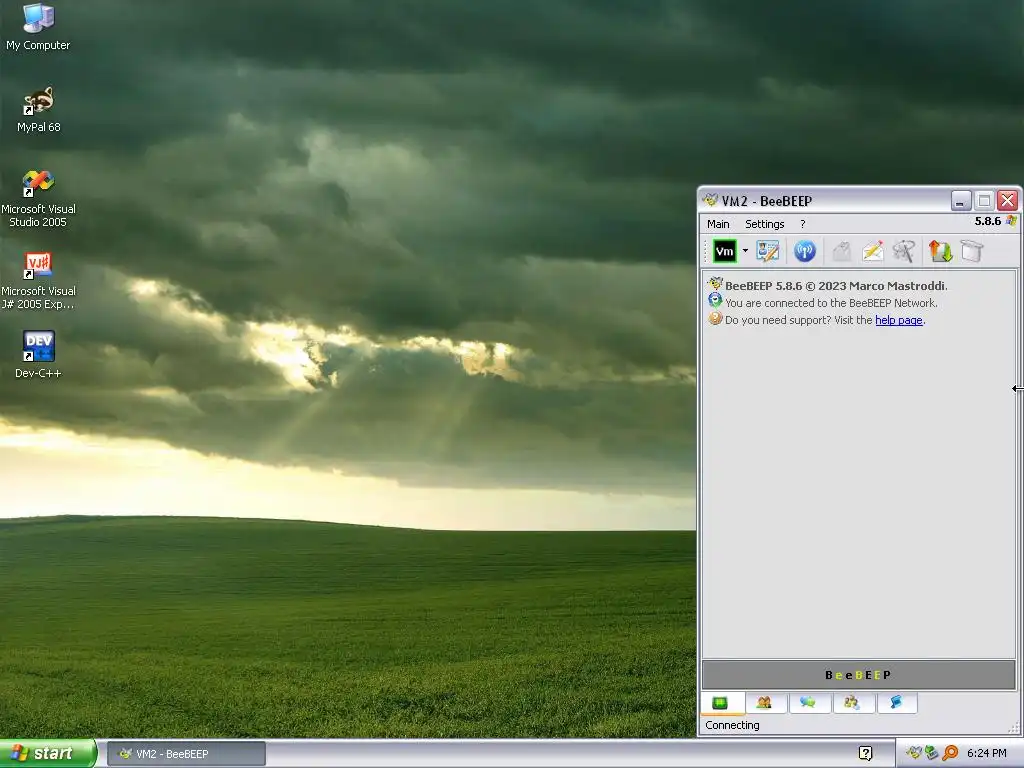The image size is (1024, 768).
Task: Click VM2 - BeeBEEP taskbar button
Action: pyautogui.click(x=186, y=754)
